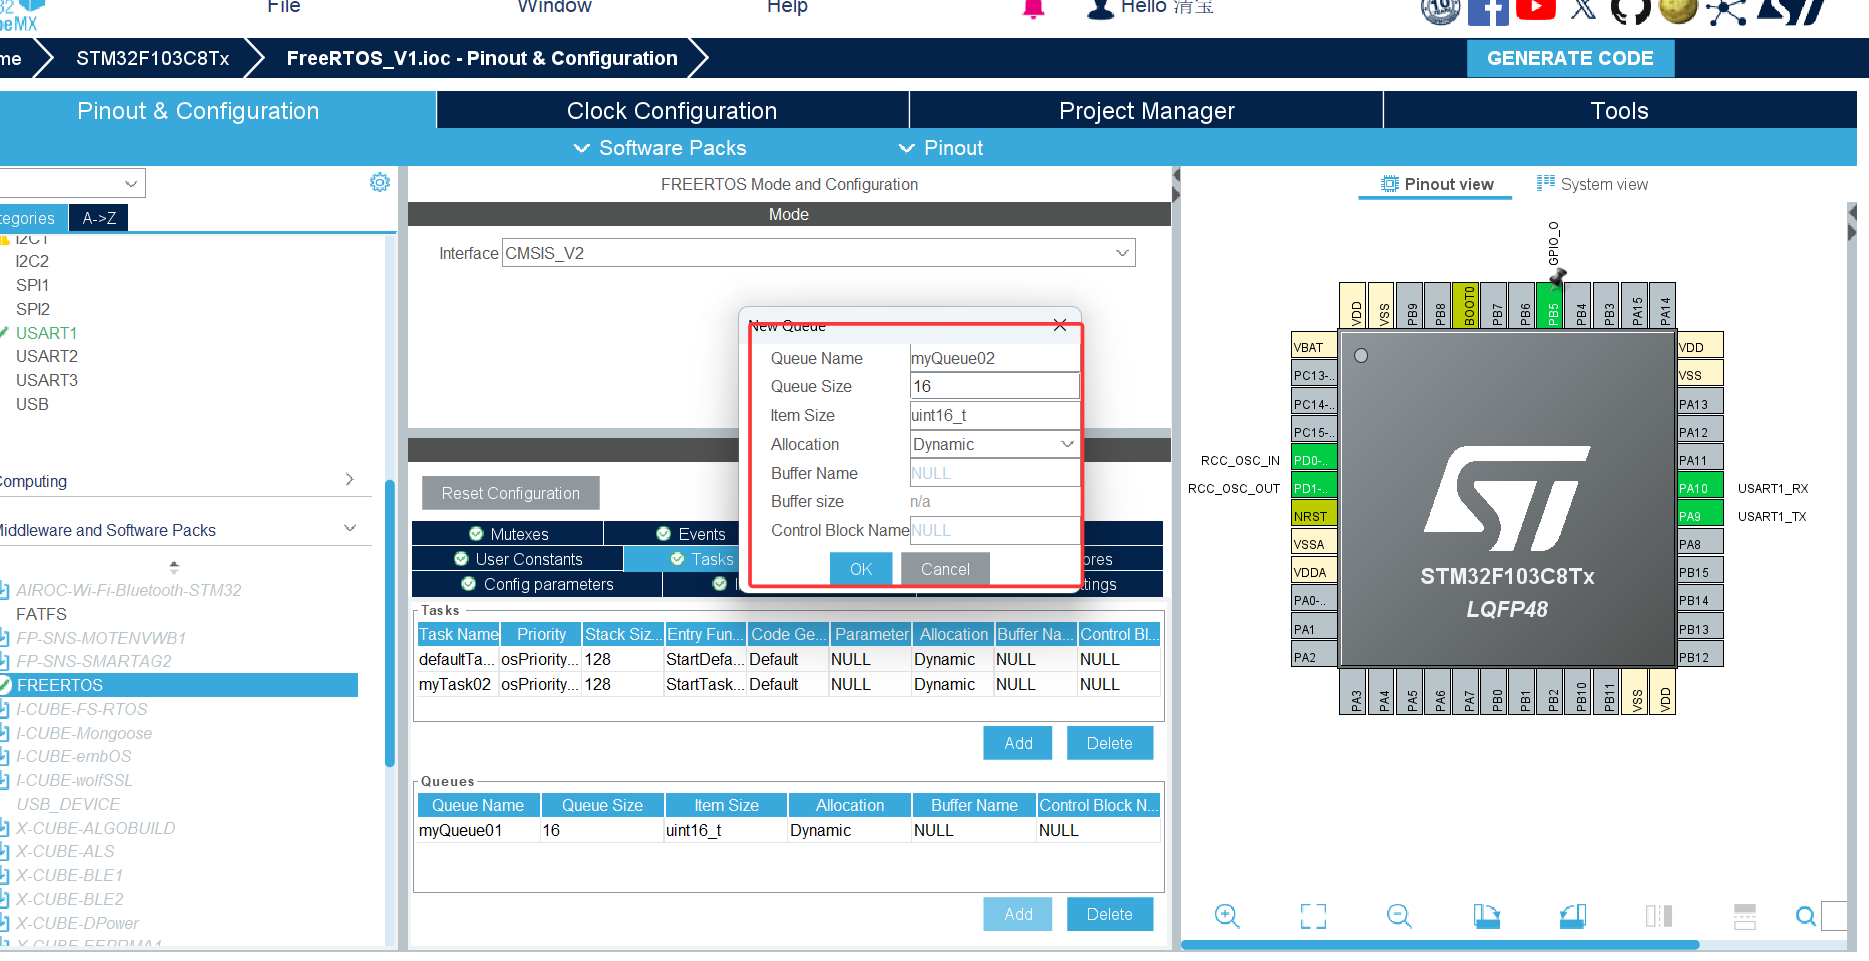The height and width of the screenshot is (961, 1869).
Task: Confirm the new queue with OK
Action: point(861,569)
